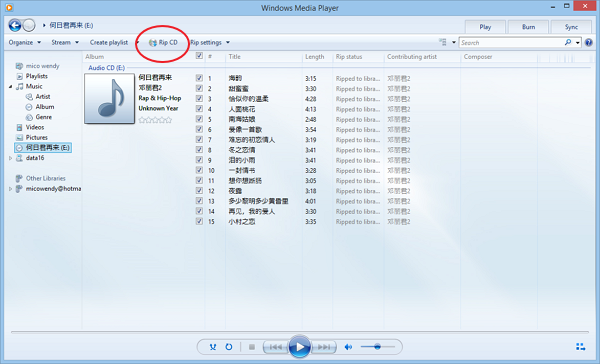Turn on shuffle in playback controls

pyautogui.click(x=213, y=347)
